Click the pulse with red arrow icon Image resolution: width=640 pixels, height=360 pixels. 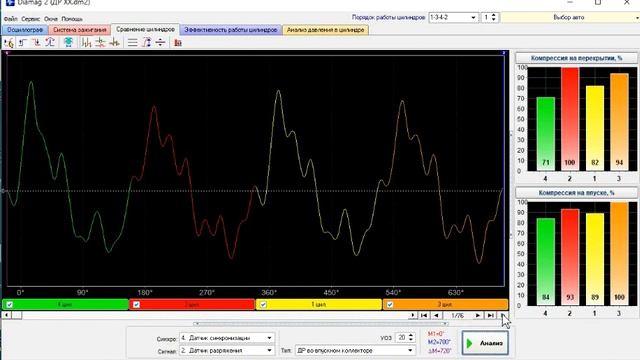click(114, 42)
